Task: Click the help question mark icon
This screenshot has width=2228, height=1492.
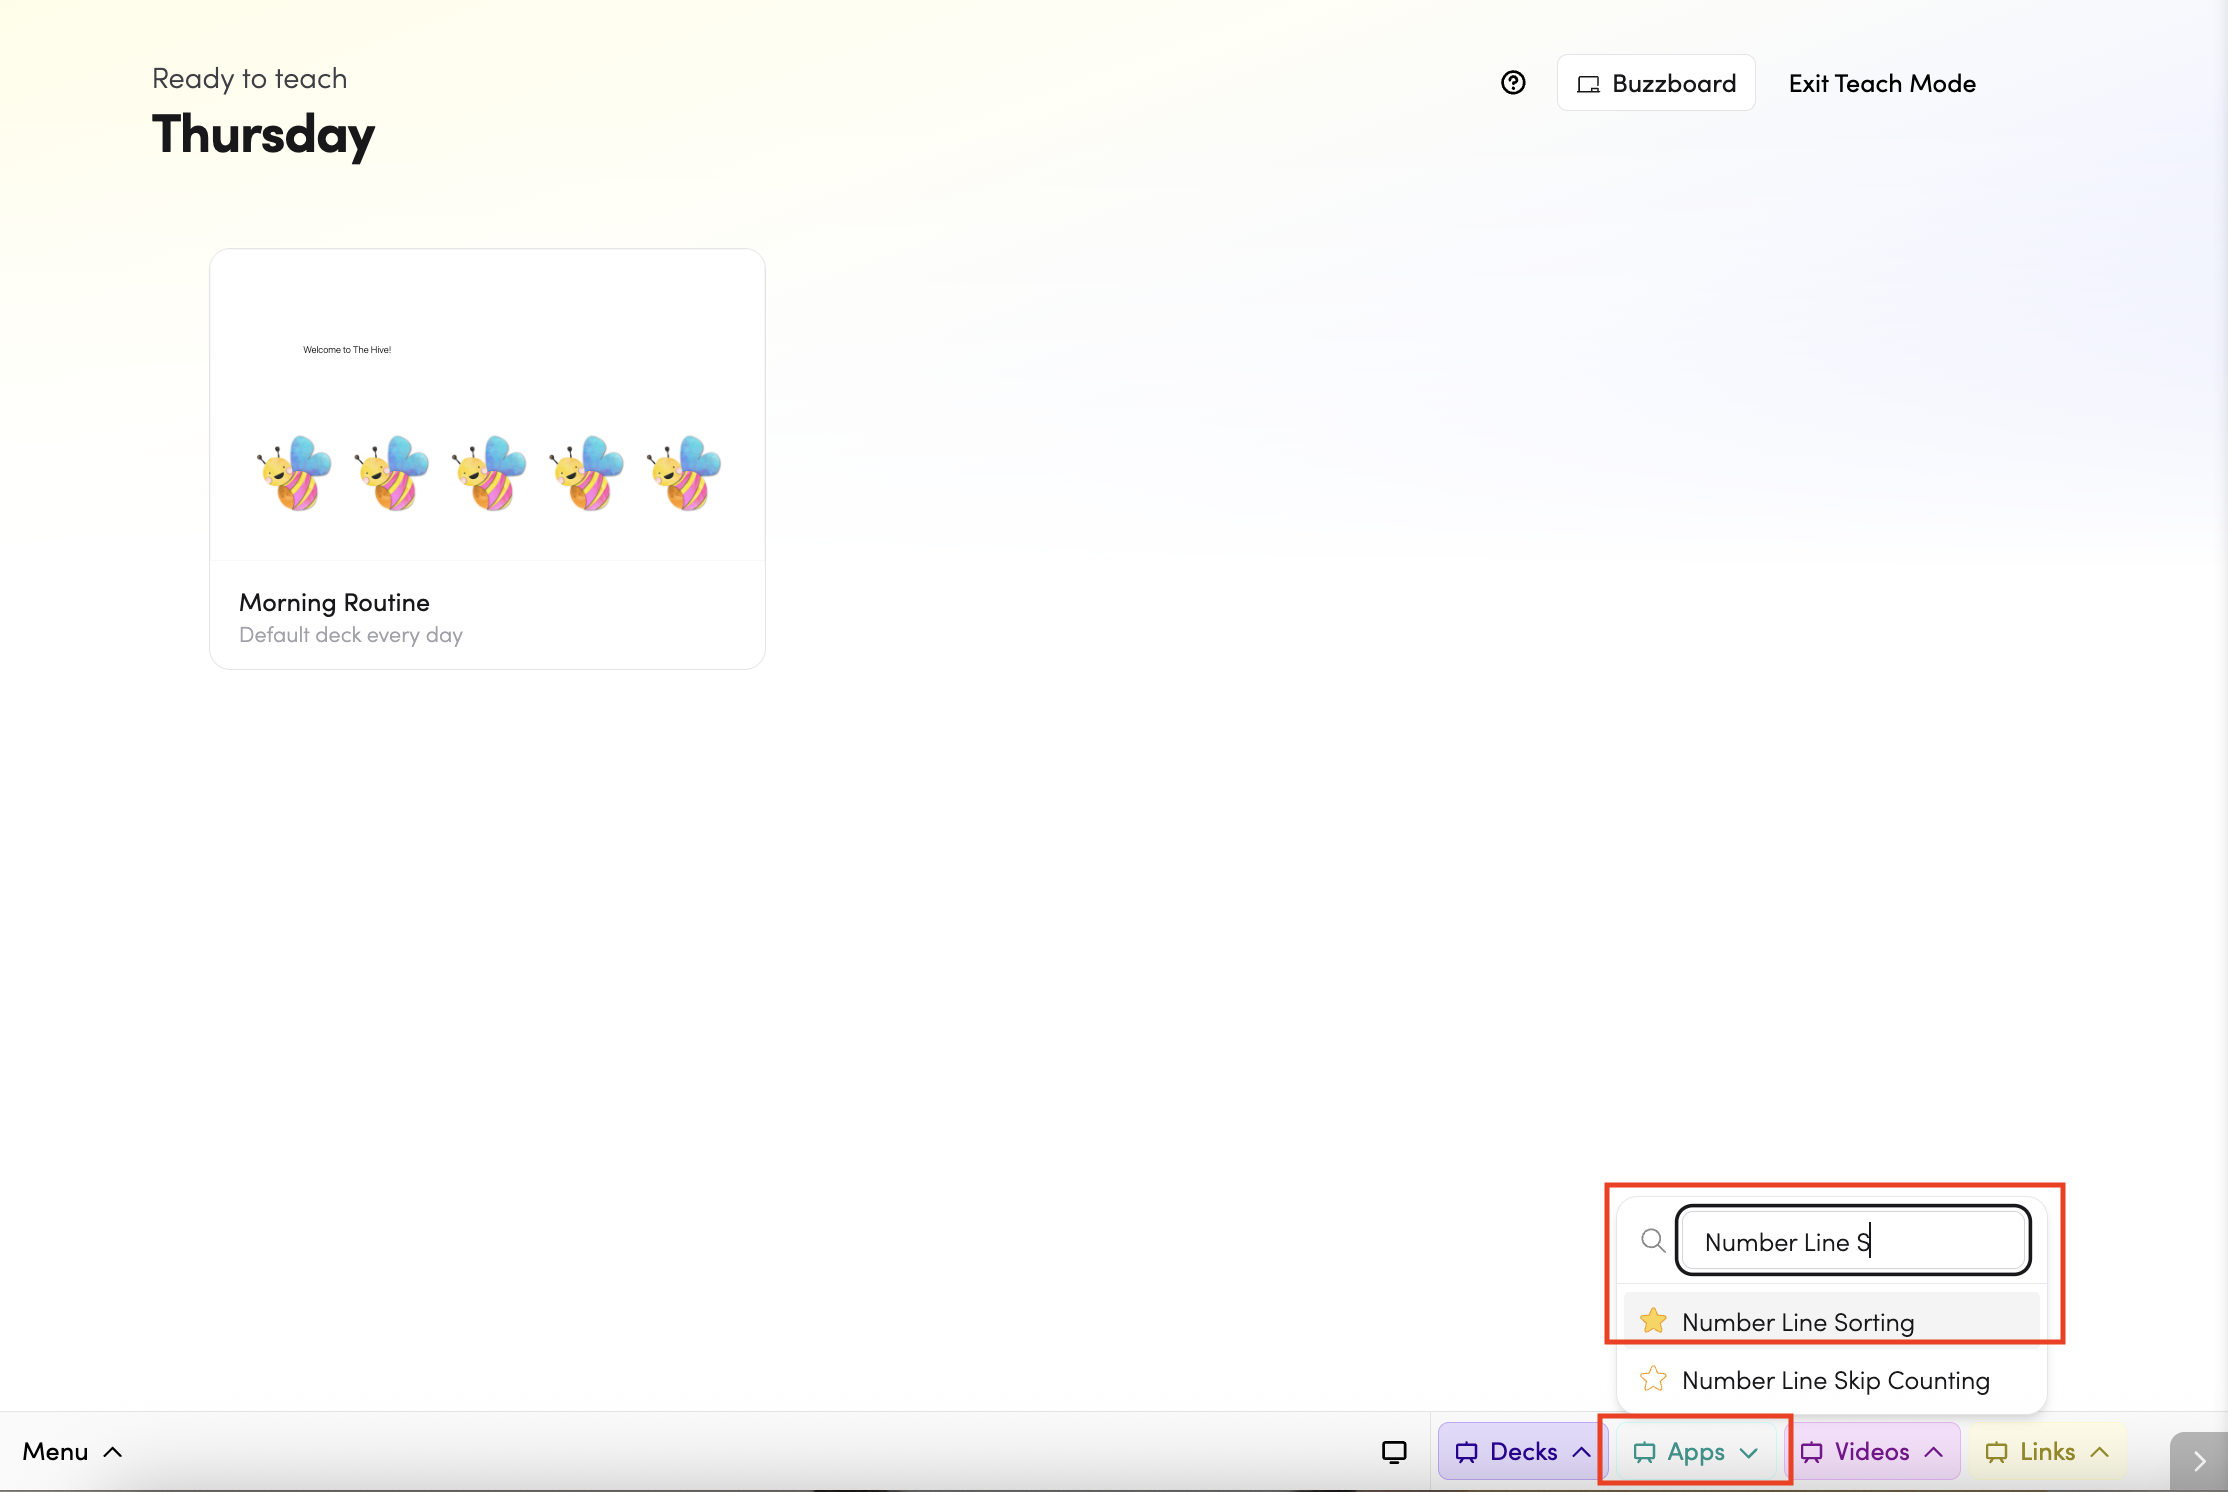Action: coord(1513,83)
